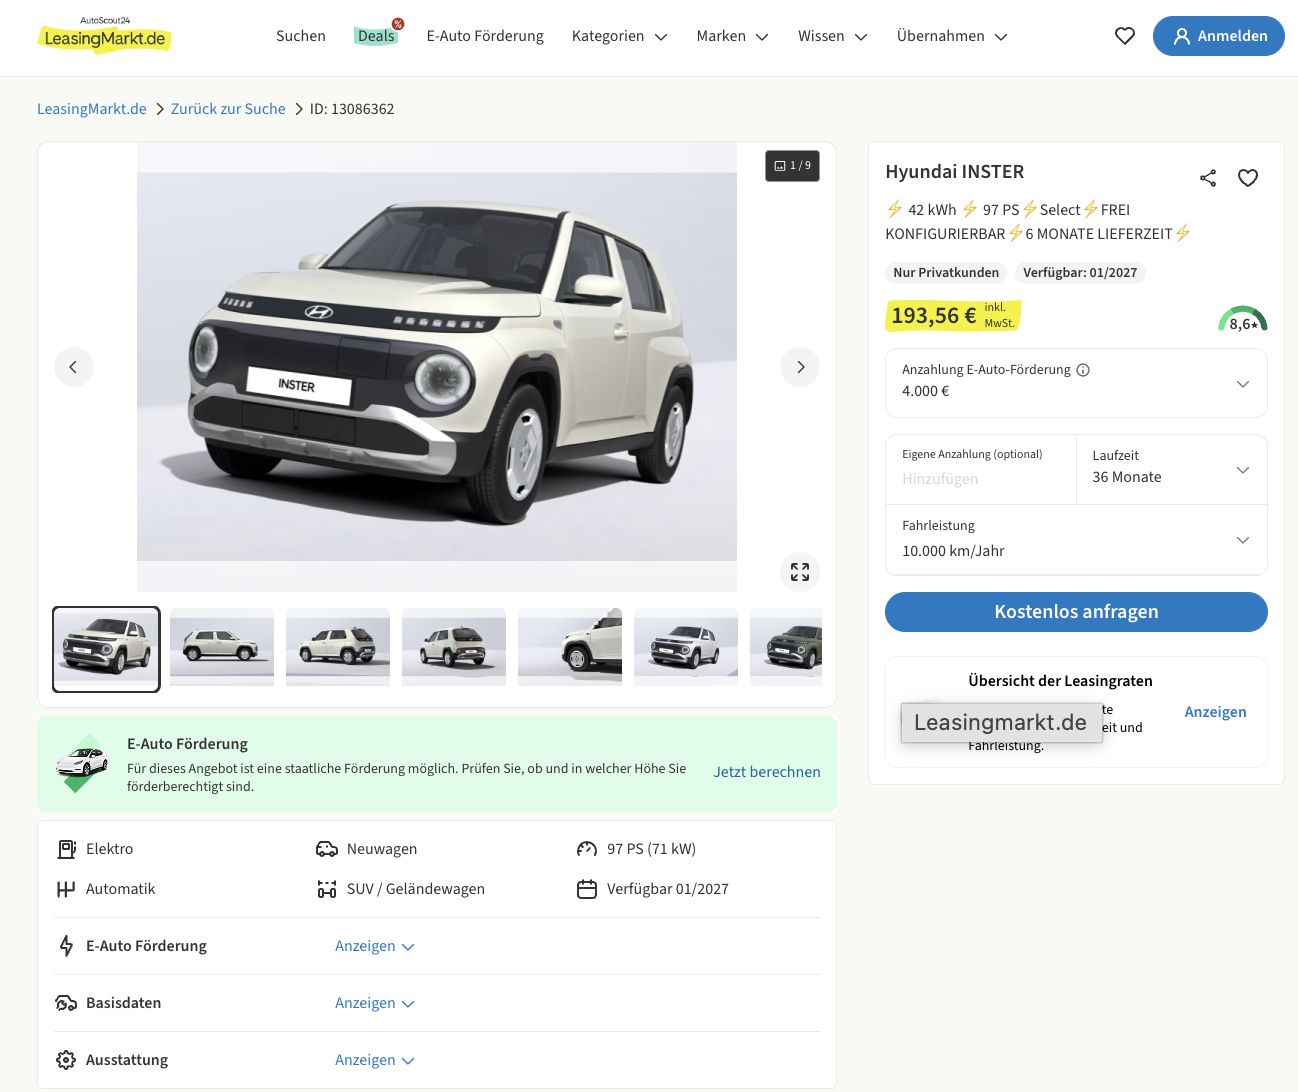Click the Anmelden login button
1298x1092 pixels.
(1218, 36)
